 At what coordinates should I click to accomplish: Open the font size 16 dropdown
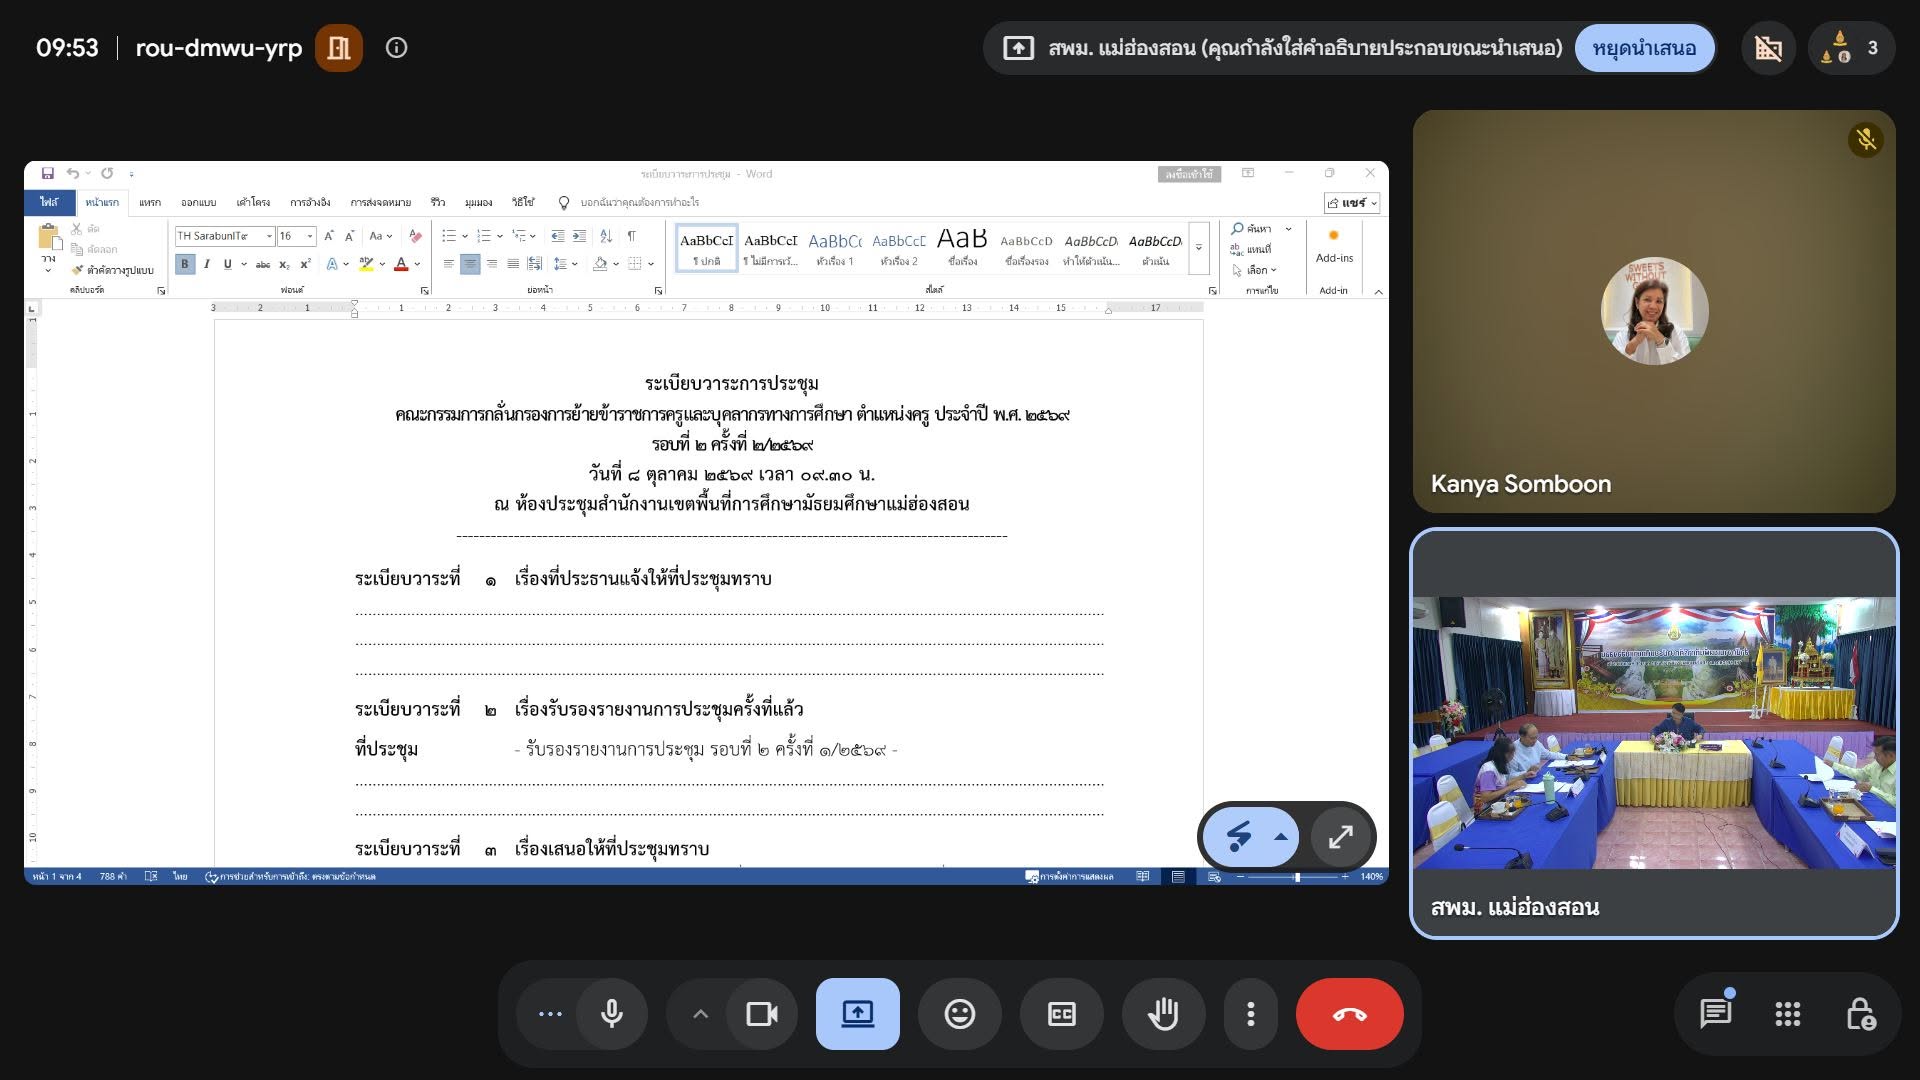coord(310,236)
